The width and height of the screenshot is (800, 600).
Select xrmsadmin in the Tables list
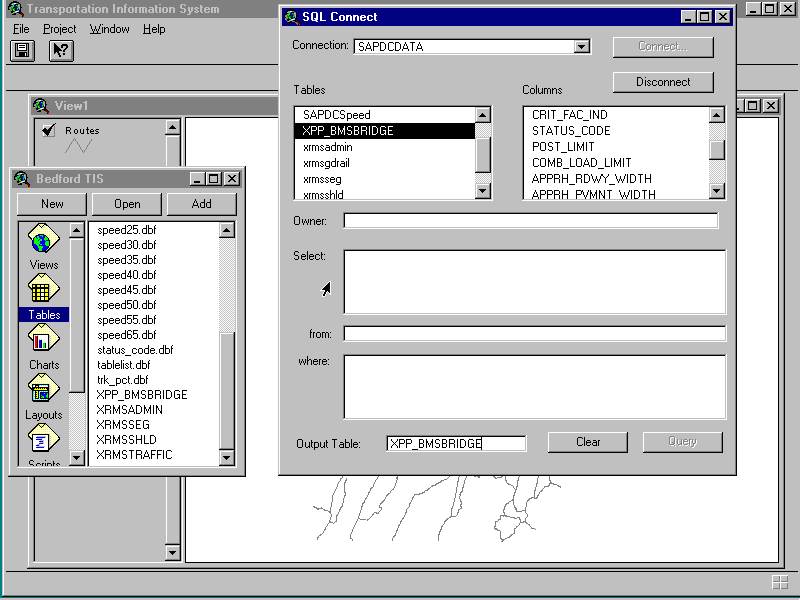pos(328,147)
